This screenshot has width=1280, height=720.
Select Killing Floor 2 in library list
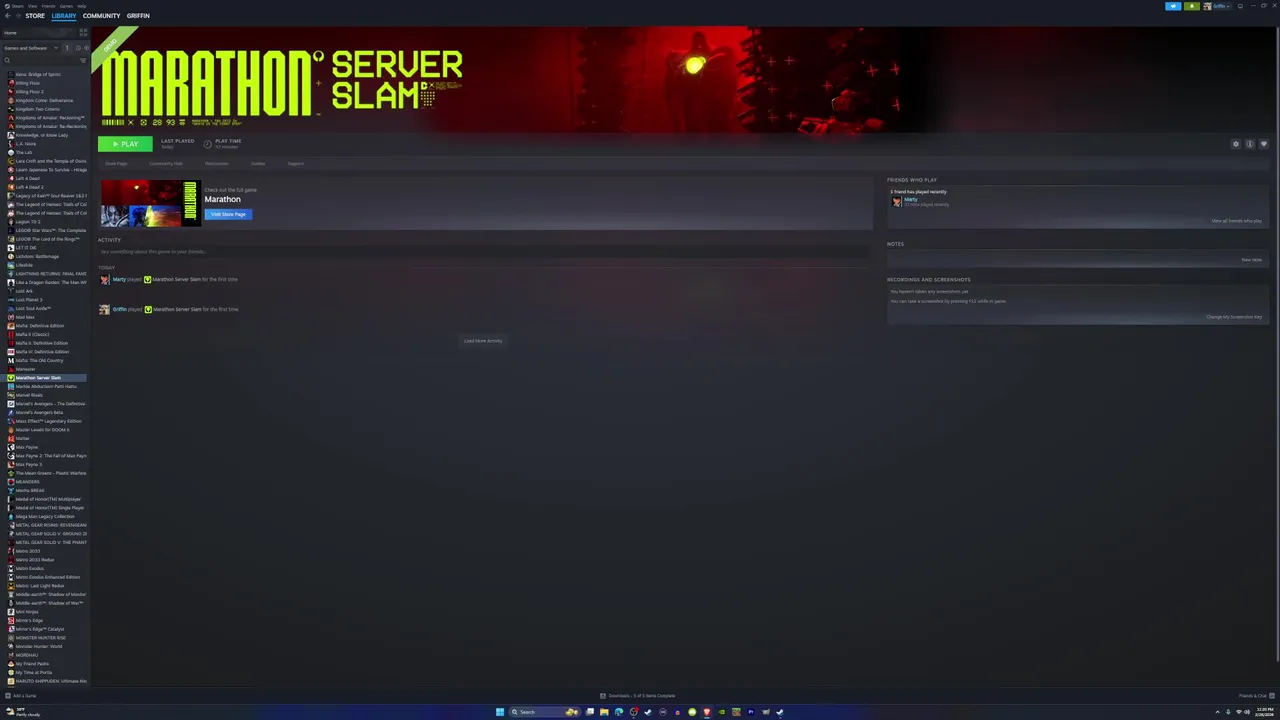click(x=30, y=92)
